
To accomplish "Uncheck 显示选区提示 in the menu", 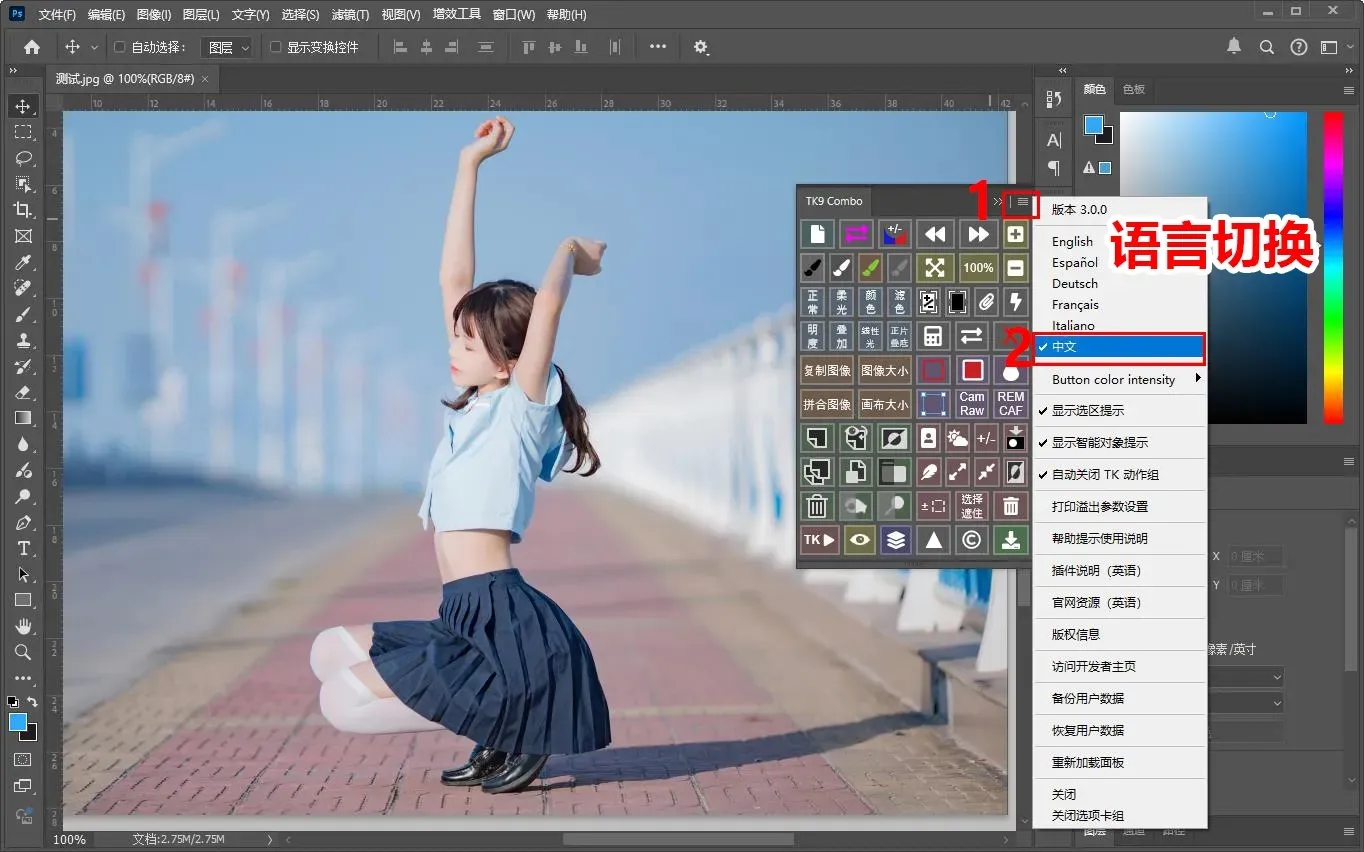I will 1087,411.
